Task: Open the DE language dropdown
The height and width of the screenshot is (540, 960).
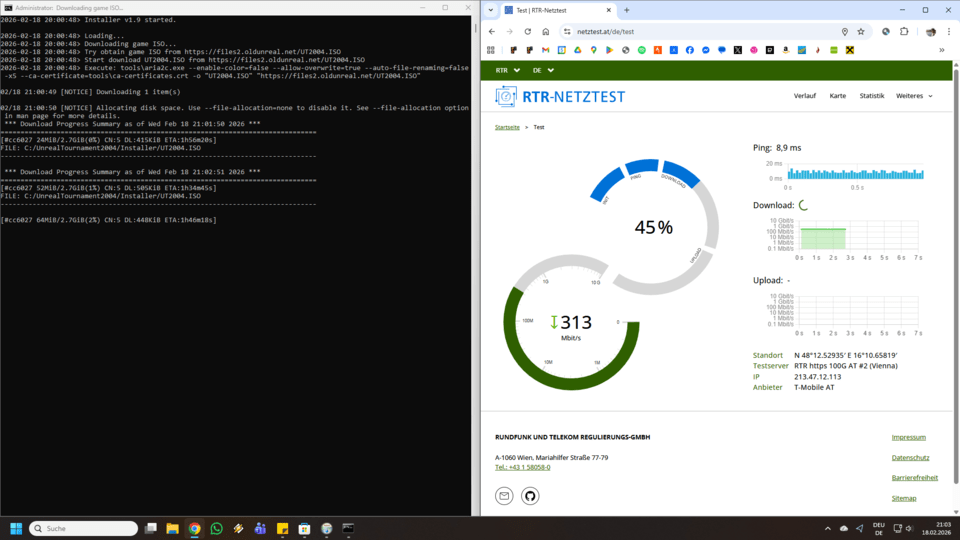Action: [543, 71]
